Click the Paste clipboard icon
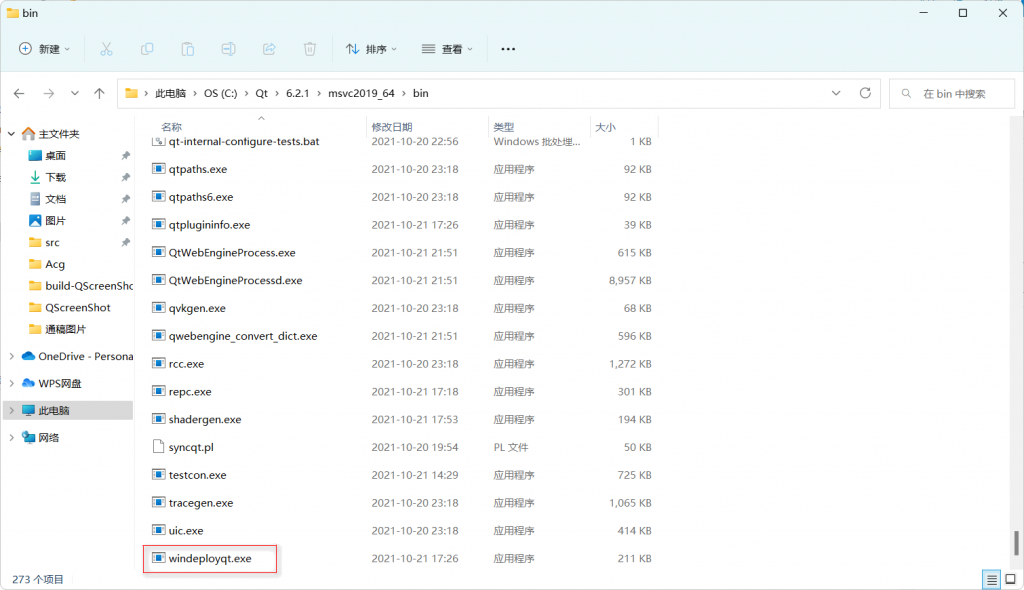 187,49
